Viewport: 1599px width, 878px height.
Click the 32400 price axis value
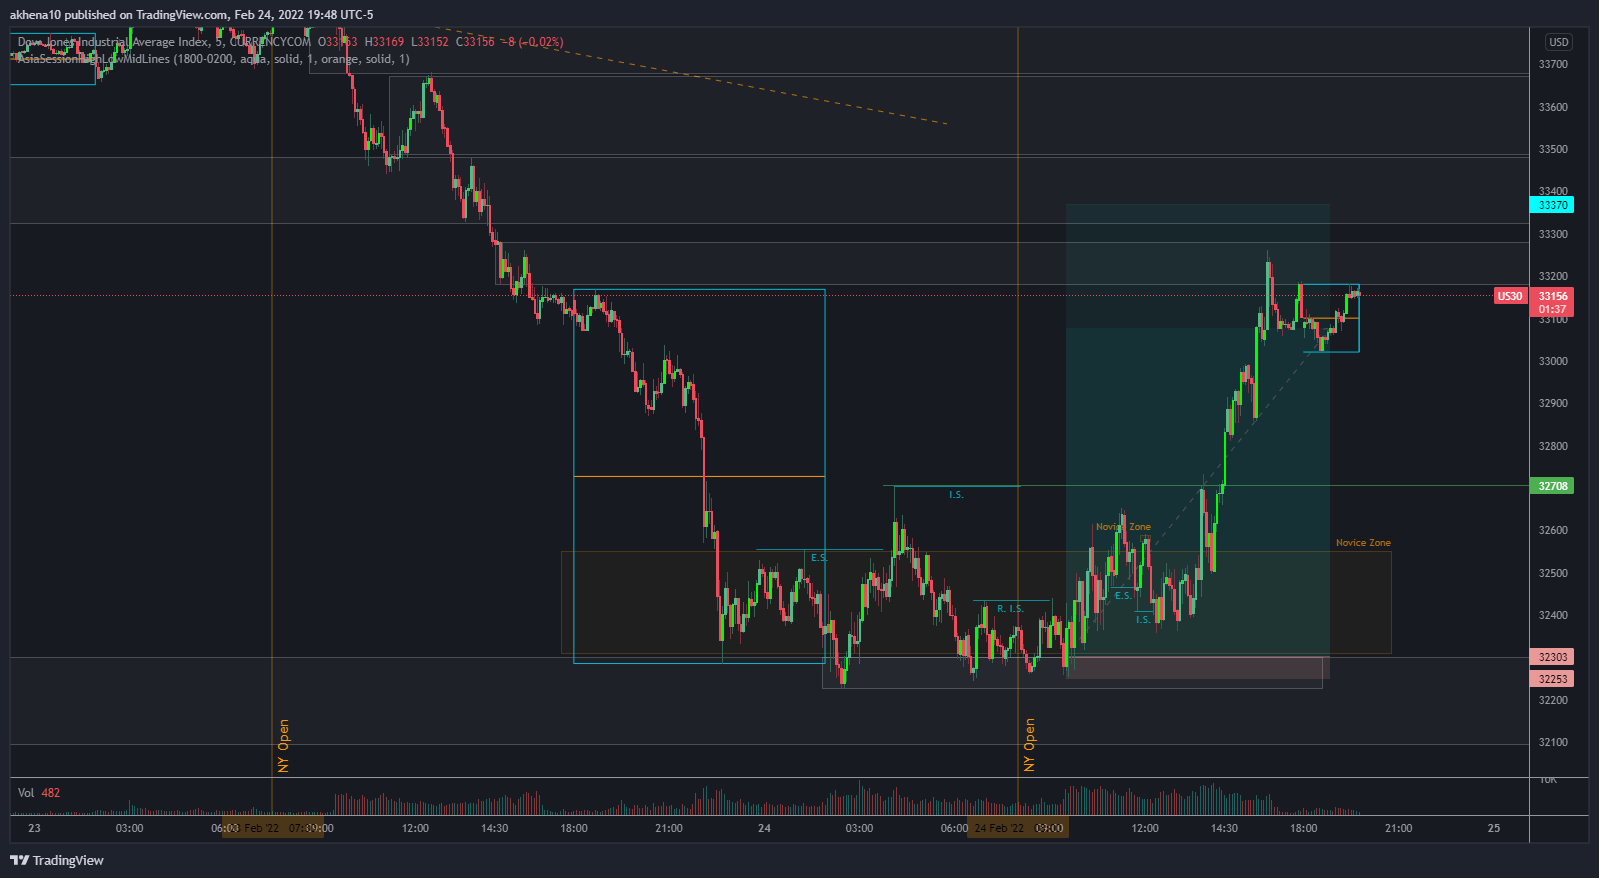(x=1553, y=615)
